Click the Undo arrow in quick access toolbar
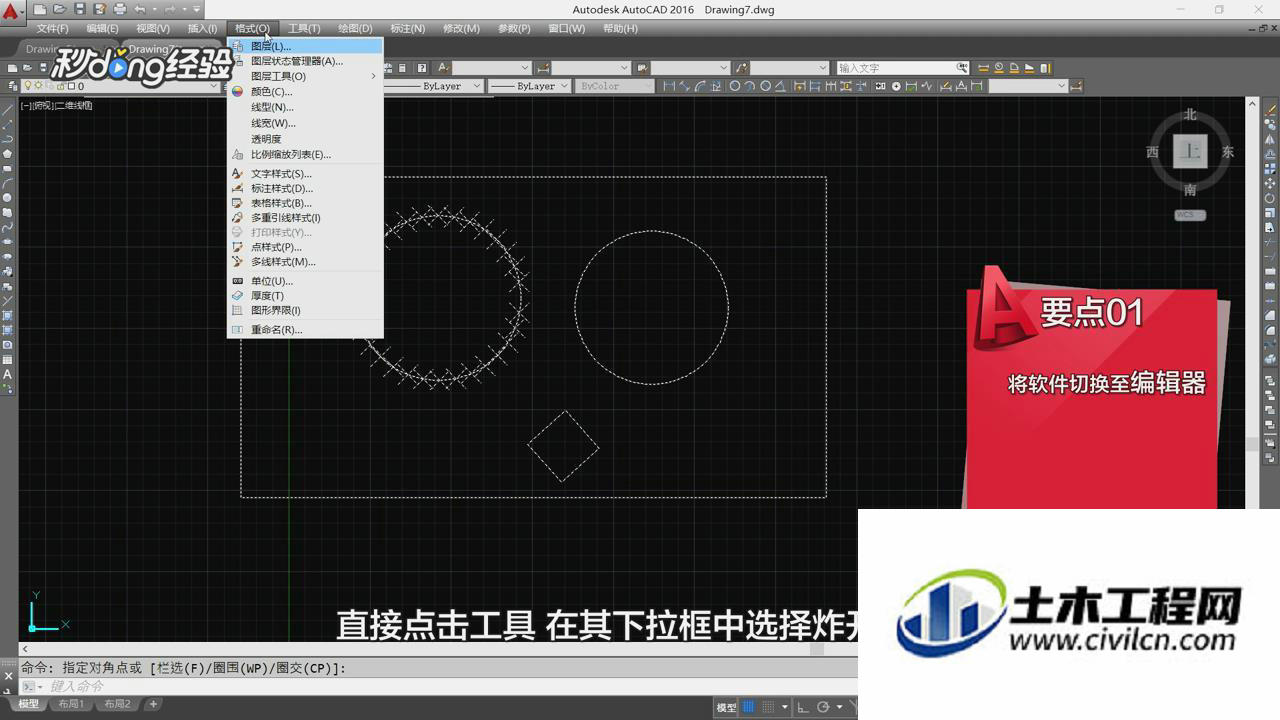 pos(140,9)
